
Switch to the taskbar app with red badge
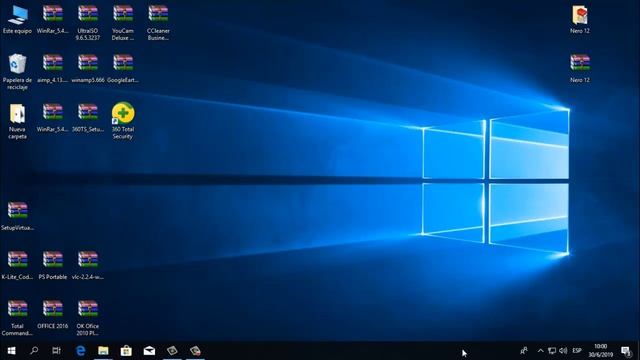195,351
